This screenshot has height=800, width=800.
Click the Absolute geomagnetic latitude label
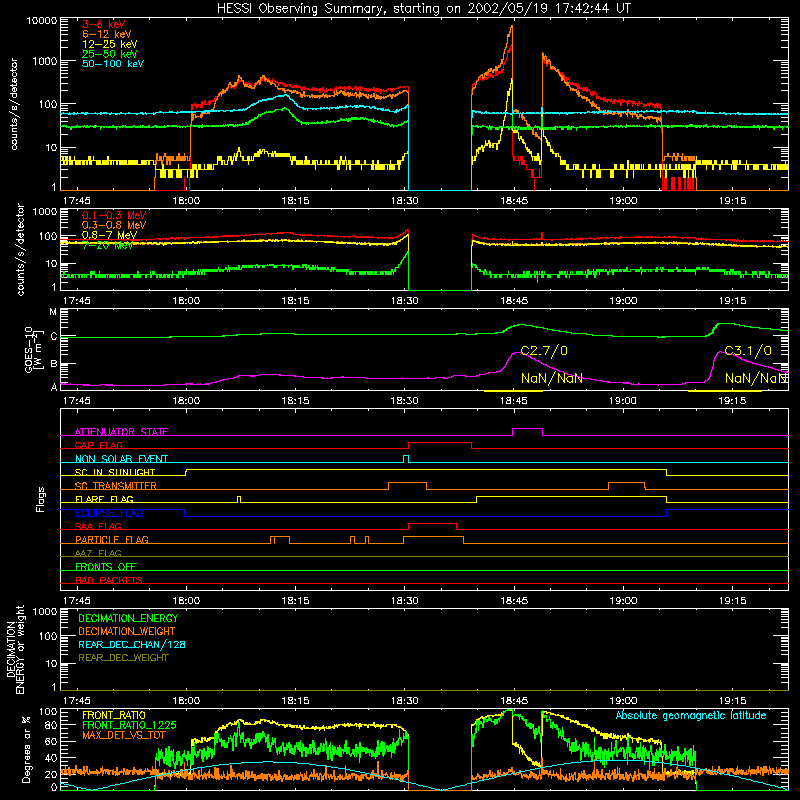[x=691, y=716]
